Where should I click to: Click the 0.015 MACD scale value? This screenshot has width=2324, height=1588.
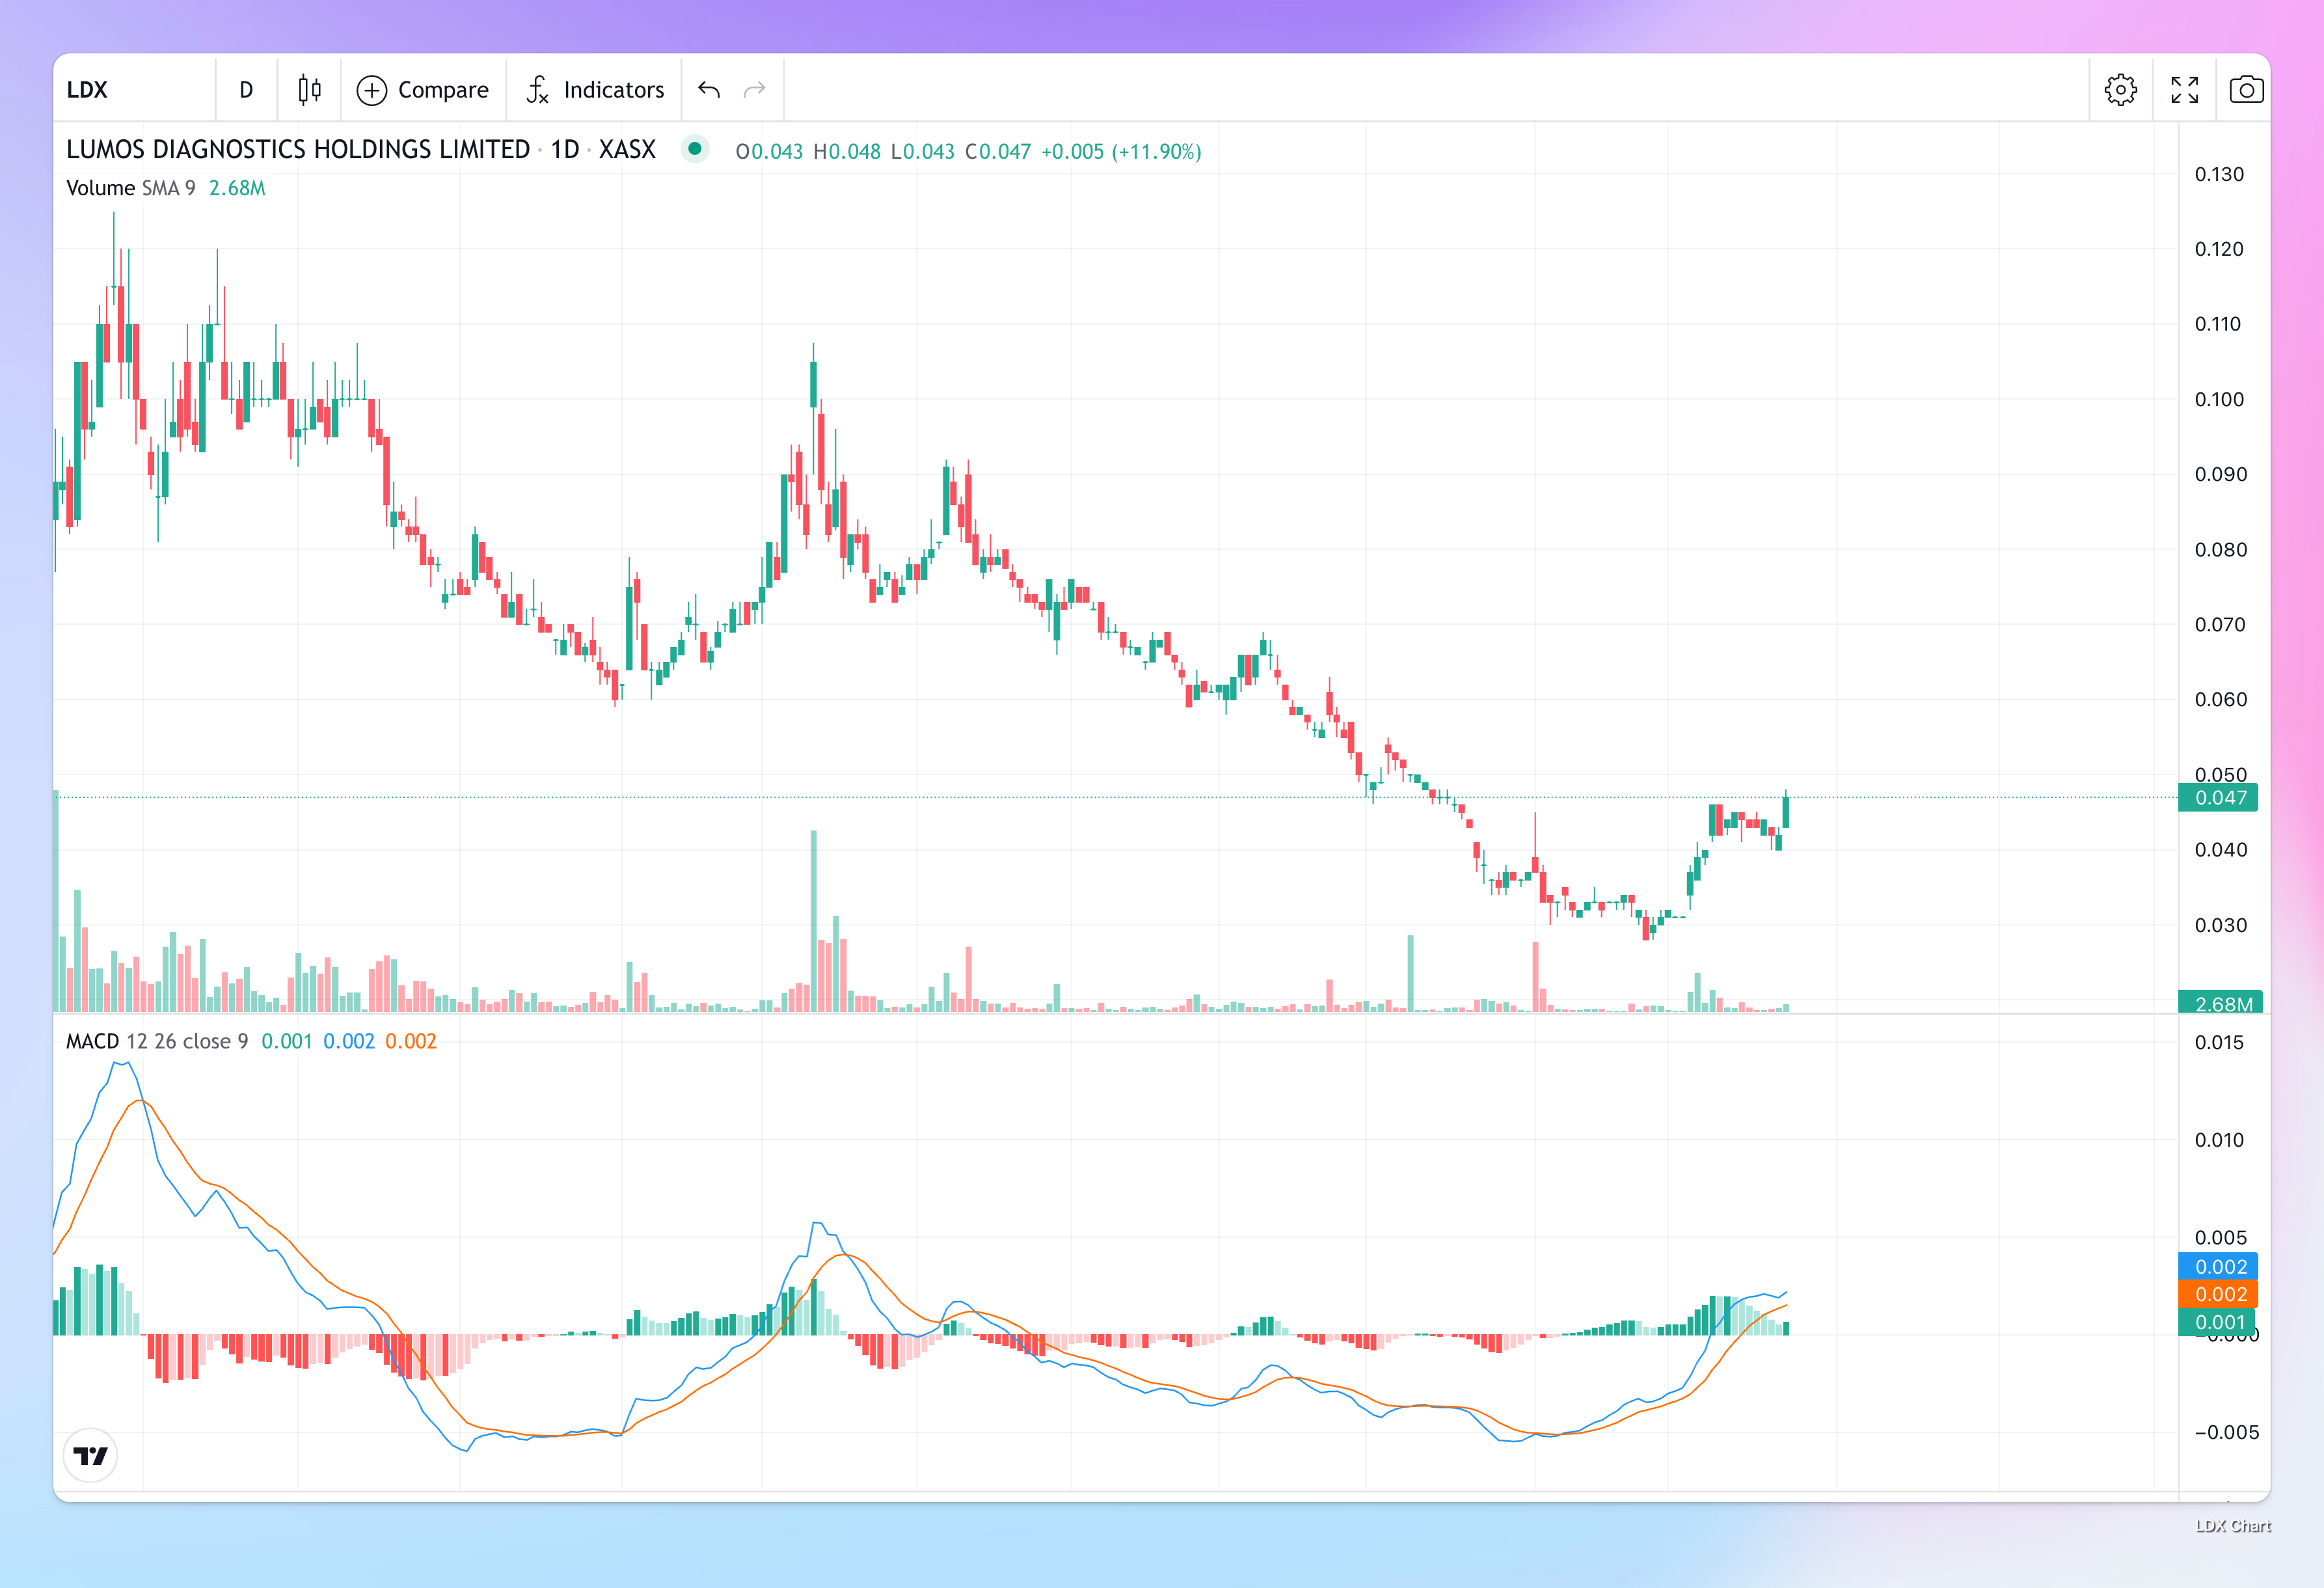(2219, 1043)
